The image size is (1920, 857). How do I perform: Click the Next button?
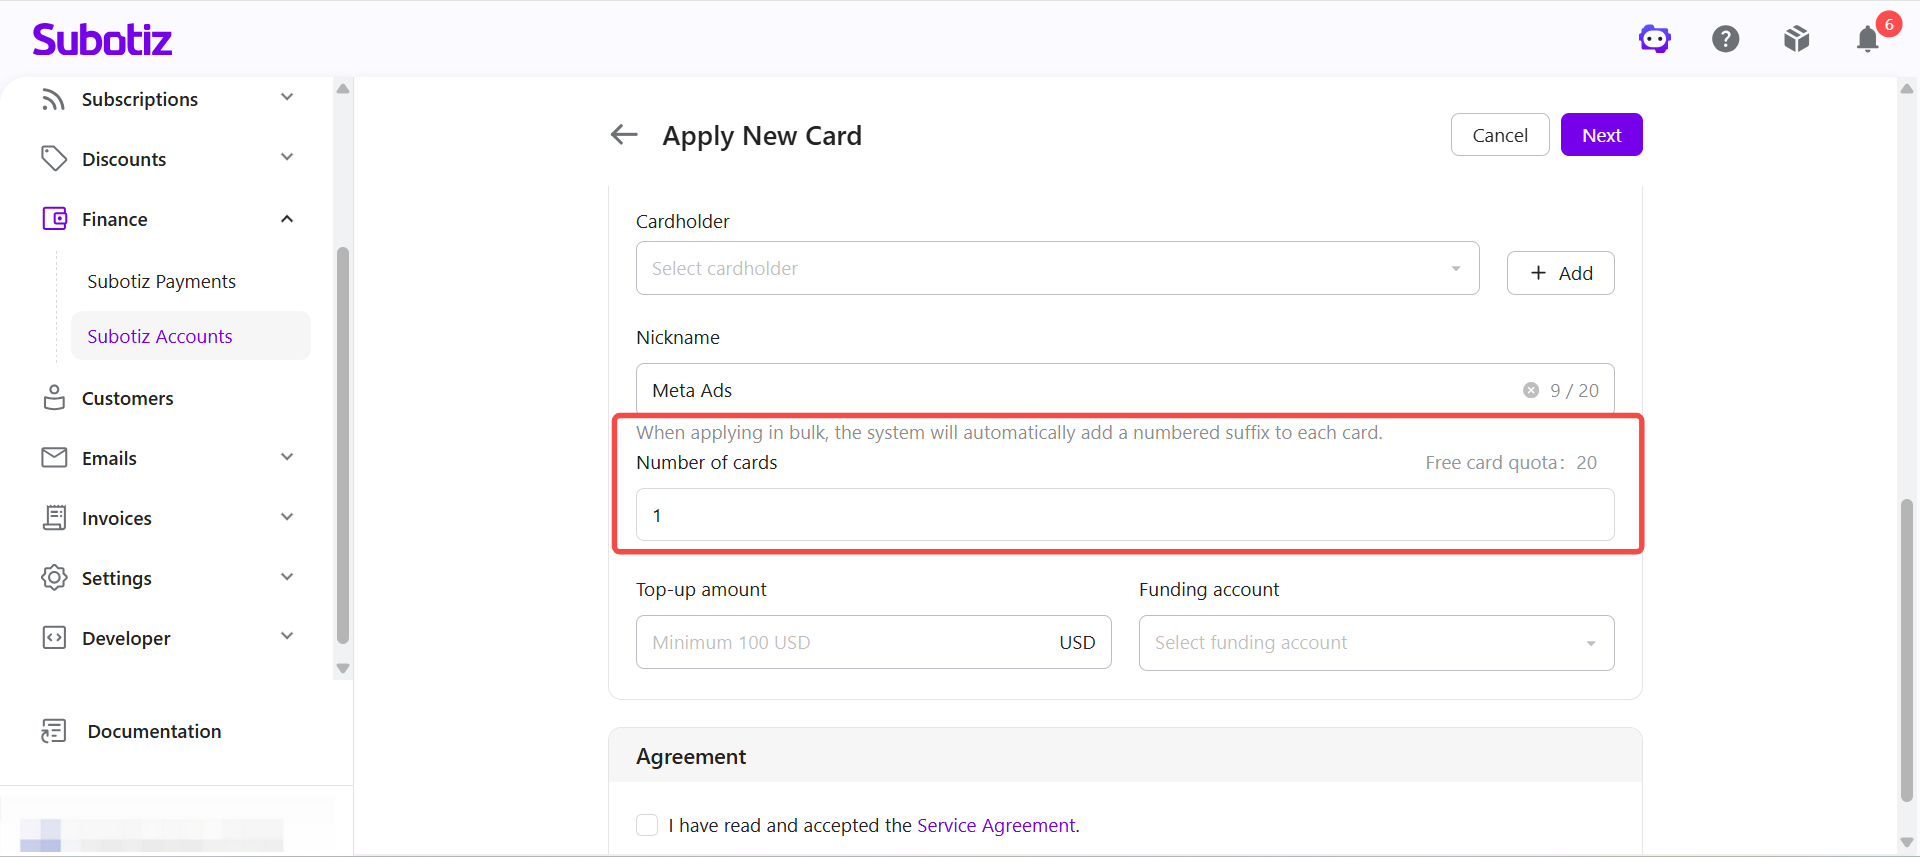pyautogui.click(x=1601, y=135)
